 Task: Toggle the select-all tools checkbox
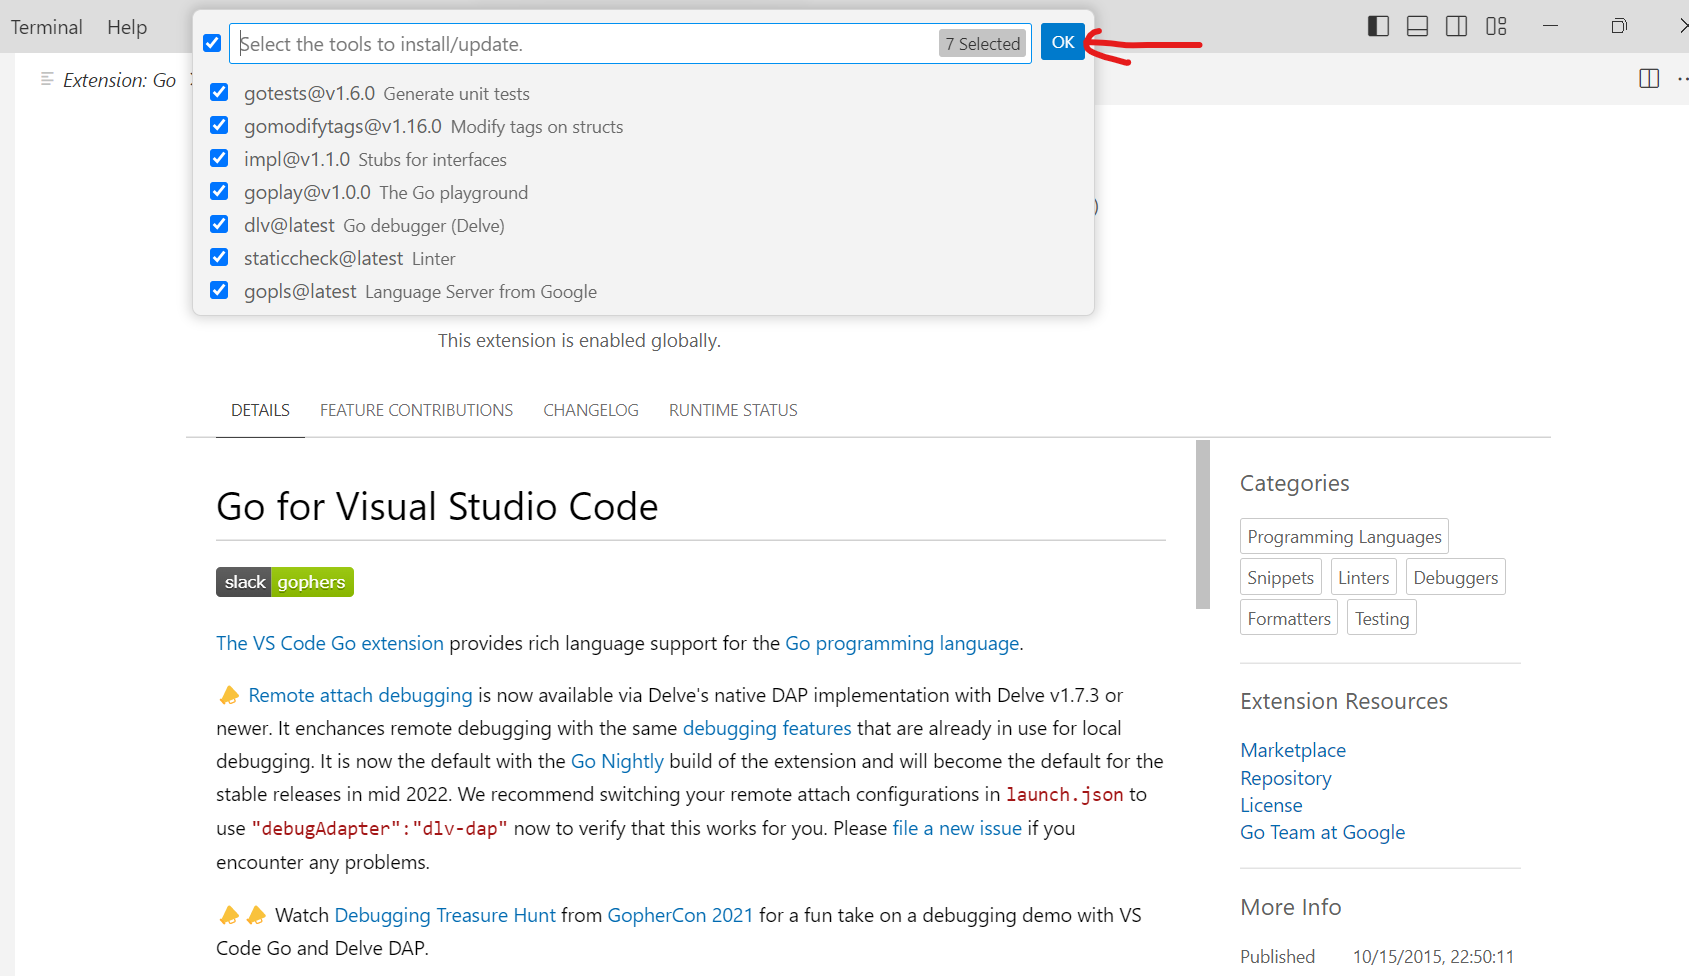click(212, 43)
